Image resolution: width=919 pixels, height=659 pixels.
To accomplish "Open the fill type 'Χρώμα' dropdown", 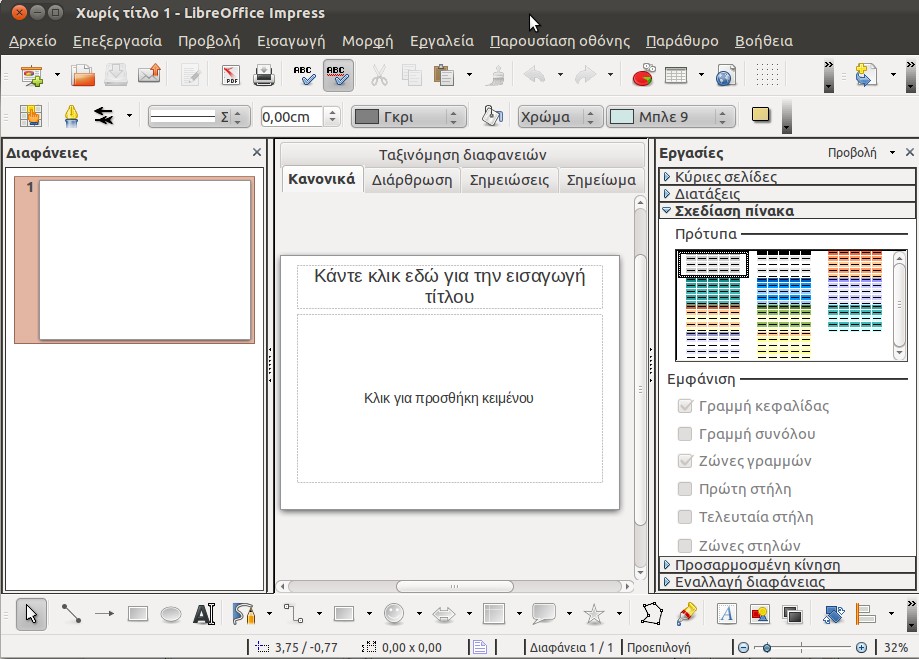I will pyautogui.click(x=559, y=117).
